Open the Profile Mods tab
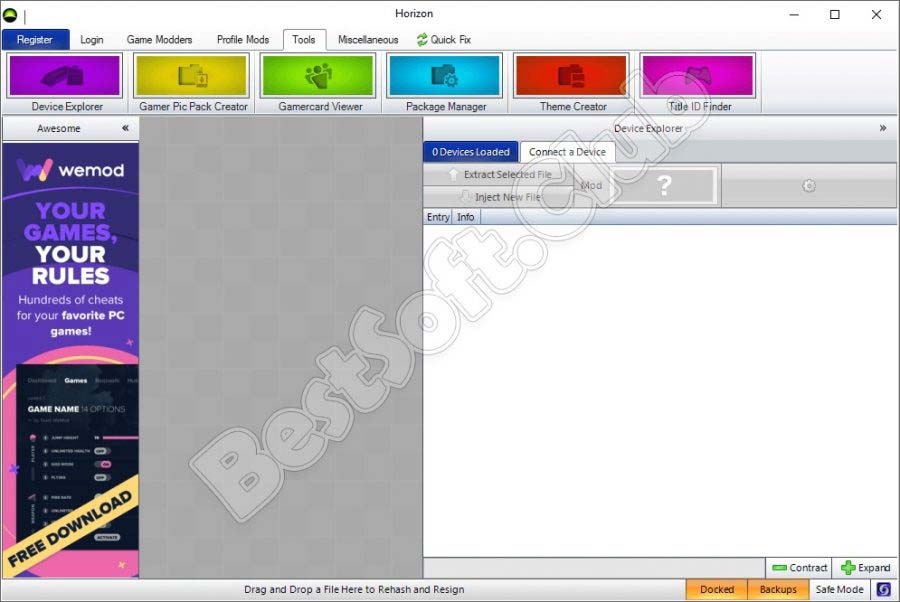The height and width of the screenshot is (602, 900). 243,40
